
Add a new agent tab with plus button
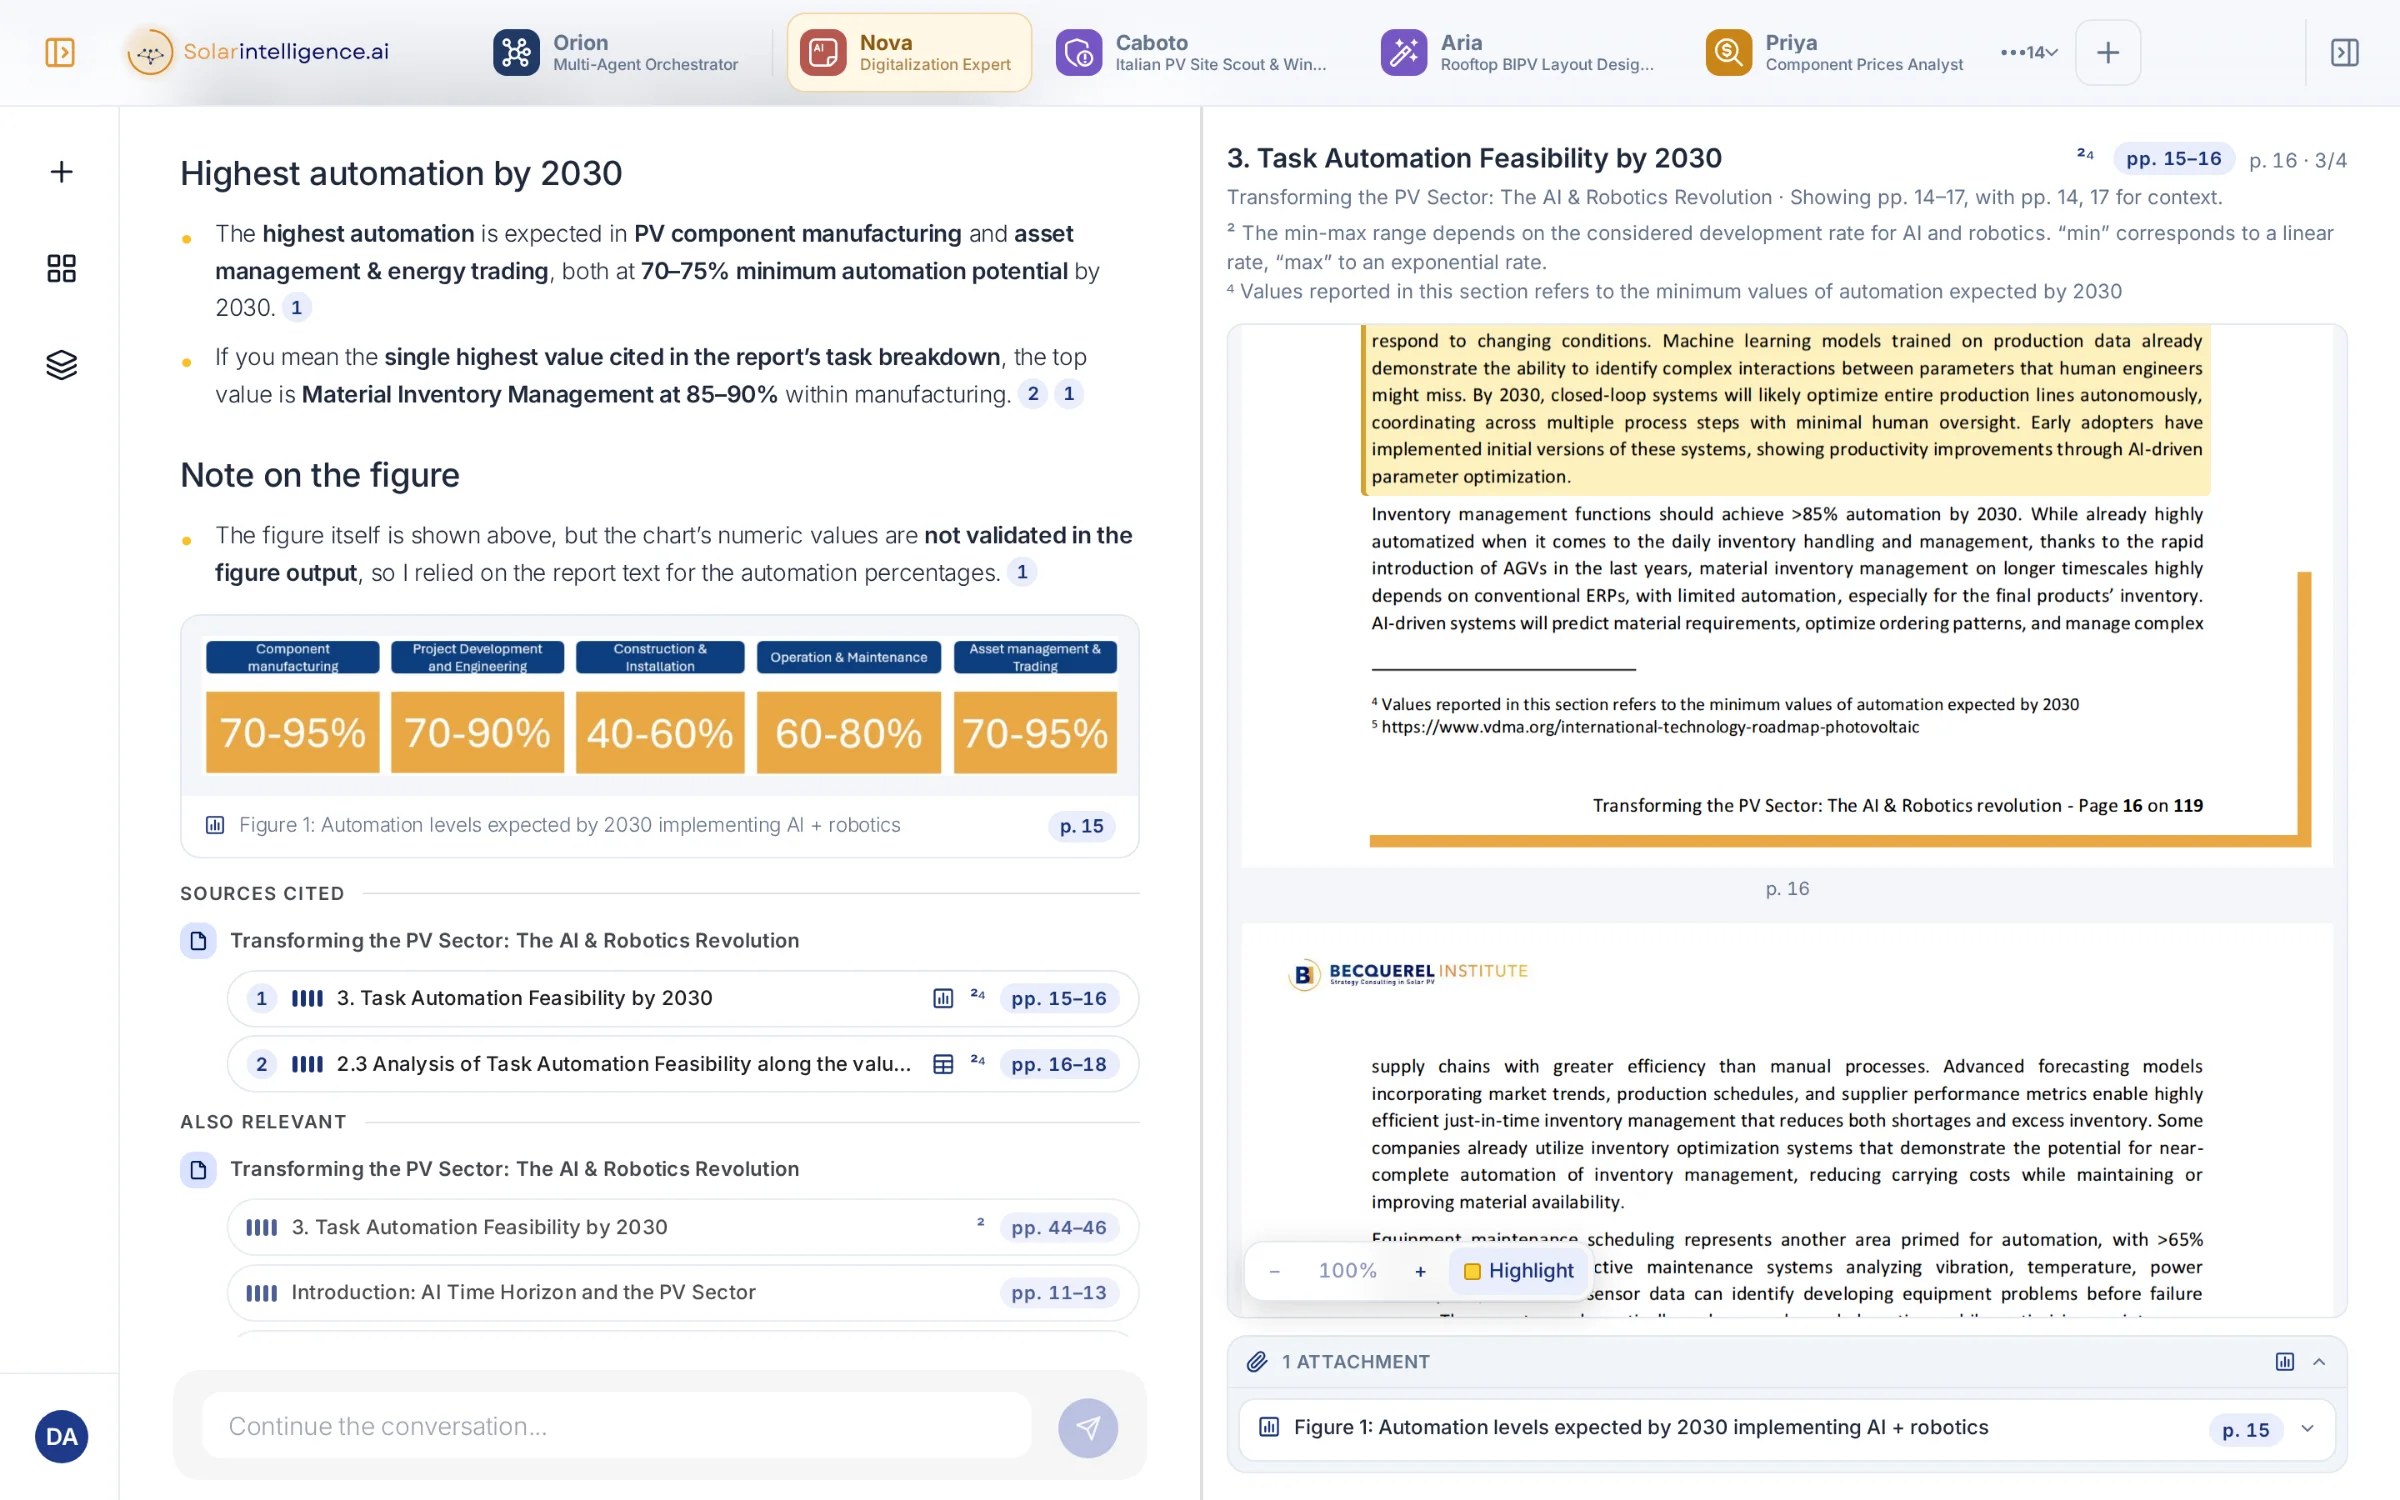(2107, 52)
